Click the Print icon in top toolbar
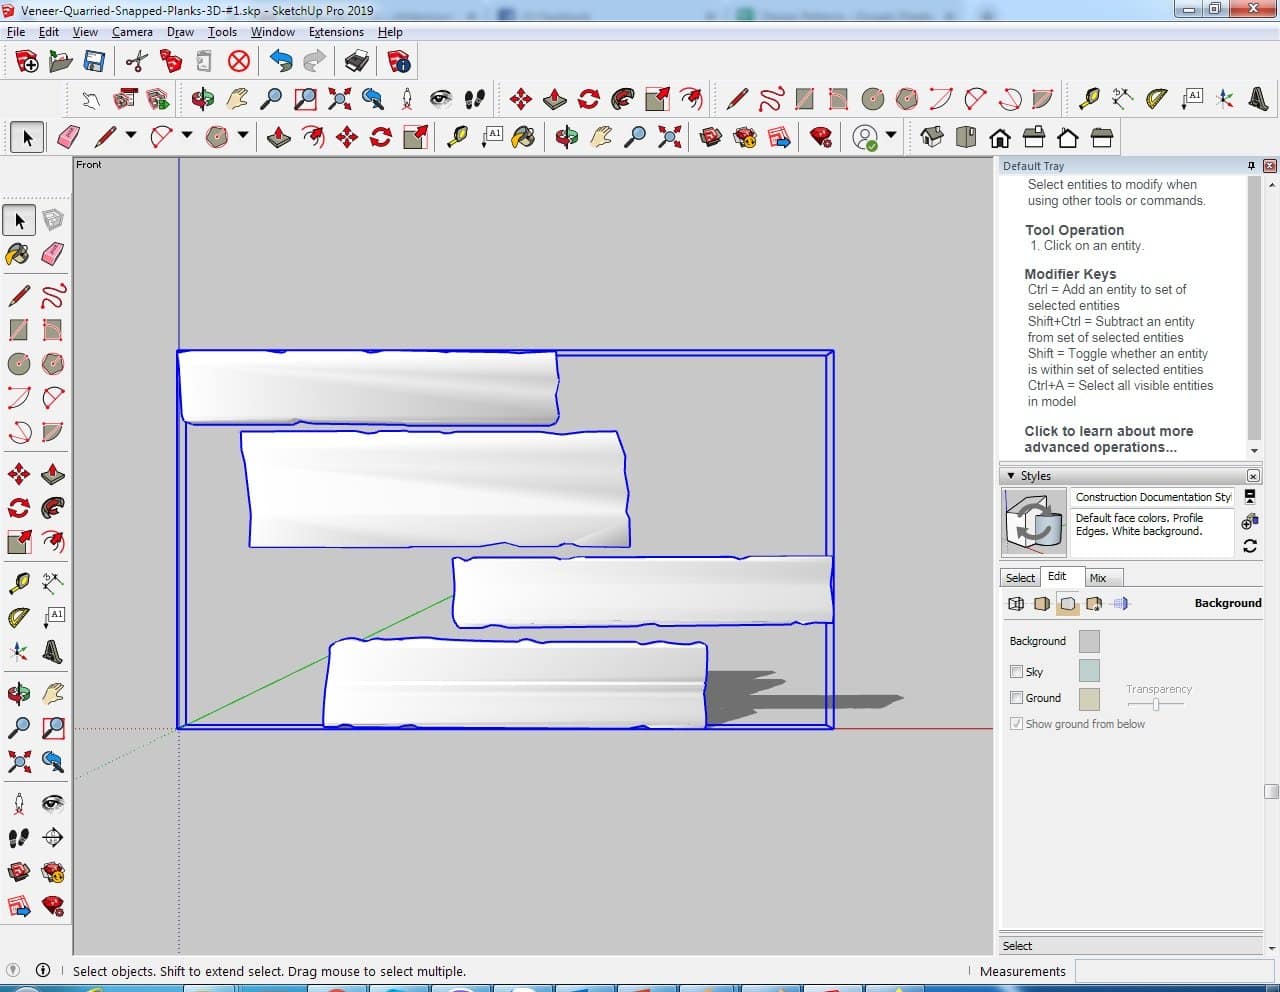This screenshot has height=992, width=1280. click(x=357, y=62)
